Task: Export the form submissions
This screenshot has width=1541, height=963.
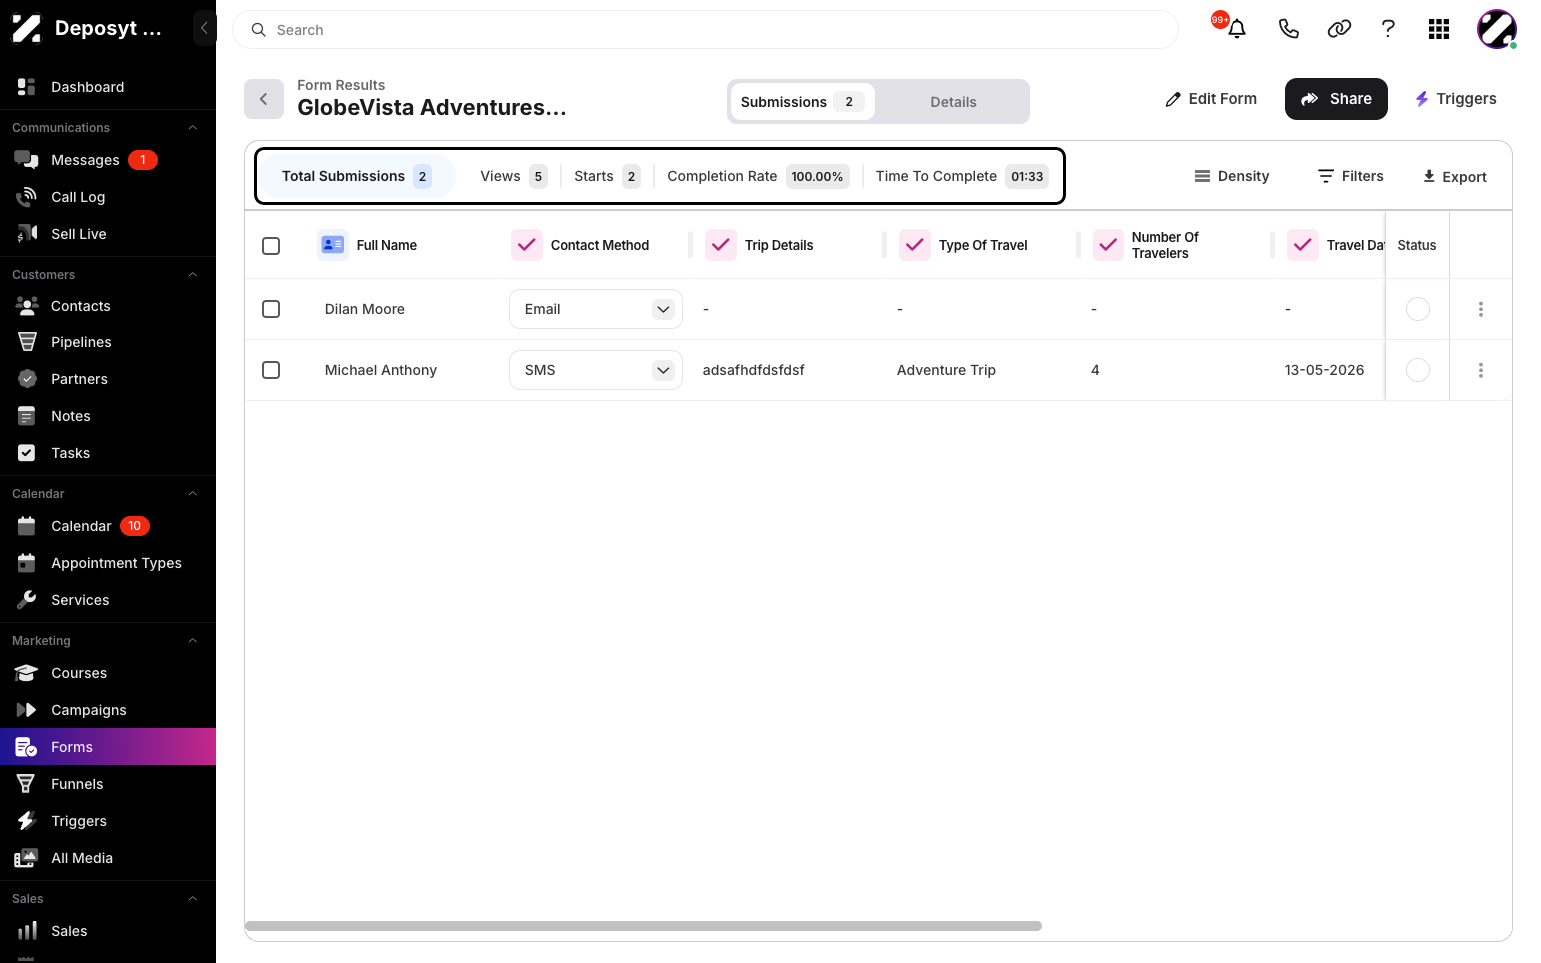Action: pos(1455,177)
